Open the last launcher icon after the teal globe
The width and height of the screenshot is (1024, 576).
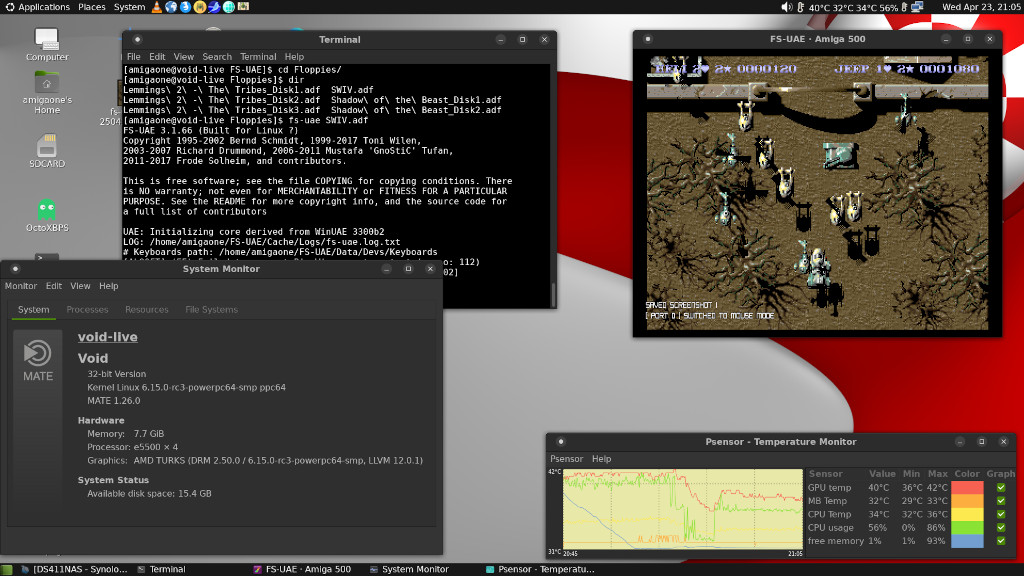tap(243, 7)
